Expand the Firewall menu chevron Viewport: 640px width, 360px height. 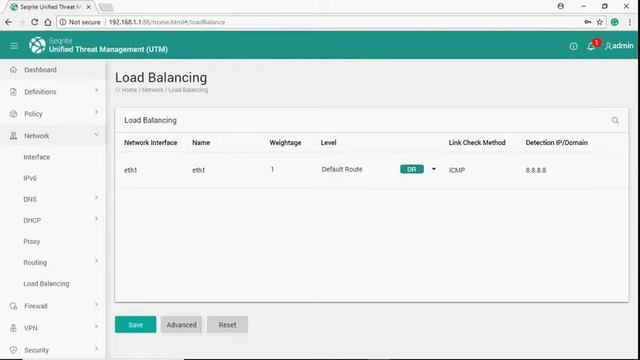click(96, 304)
